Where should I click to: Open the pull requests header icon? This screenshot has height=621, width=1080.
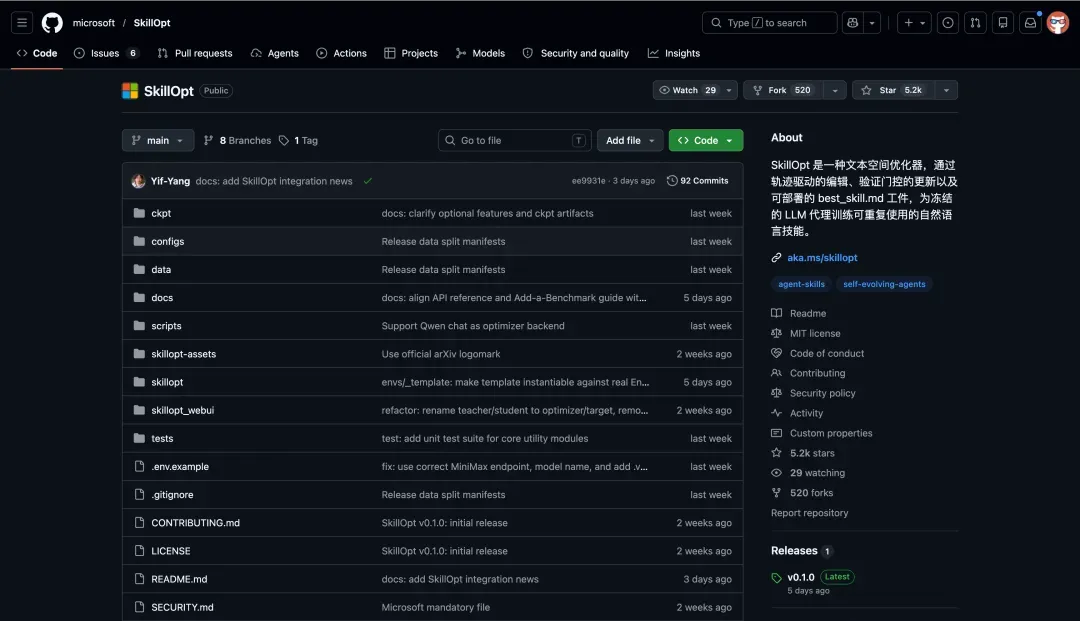975,23
